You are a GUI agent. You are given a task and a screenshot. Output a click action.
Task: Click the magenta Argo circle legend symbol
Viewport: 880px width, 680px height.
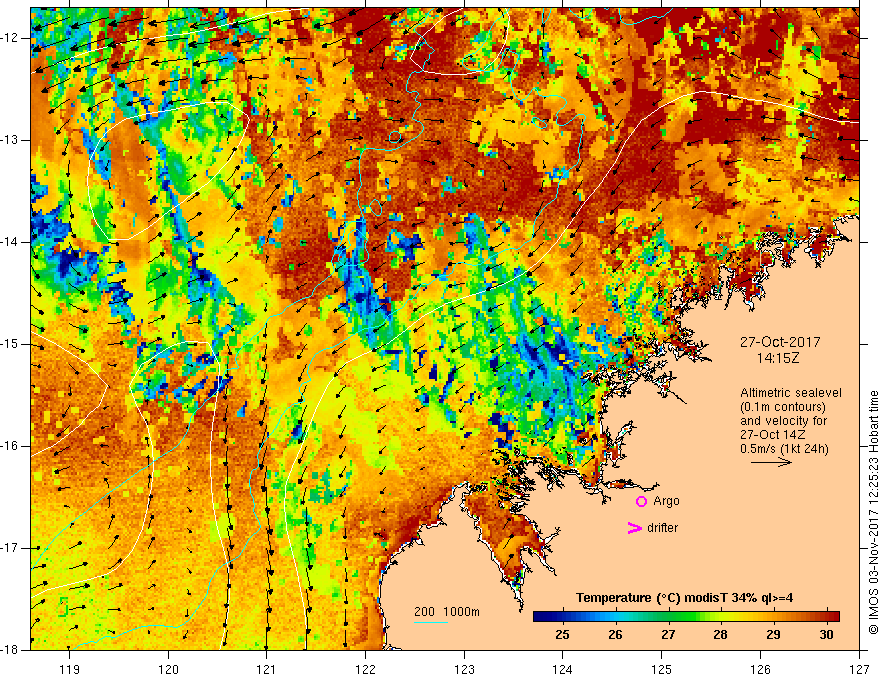(x=641, y=502)
